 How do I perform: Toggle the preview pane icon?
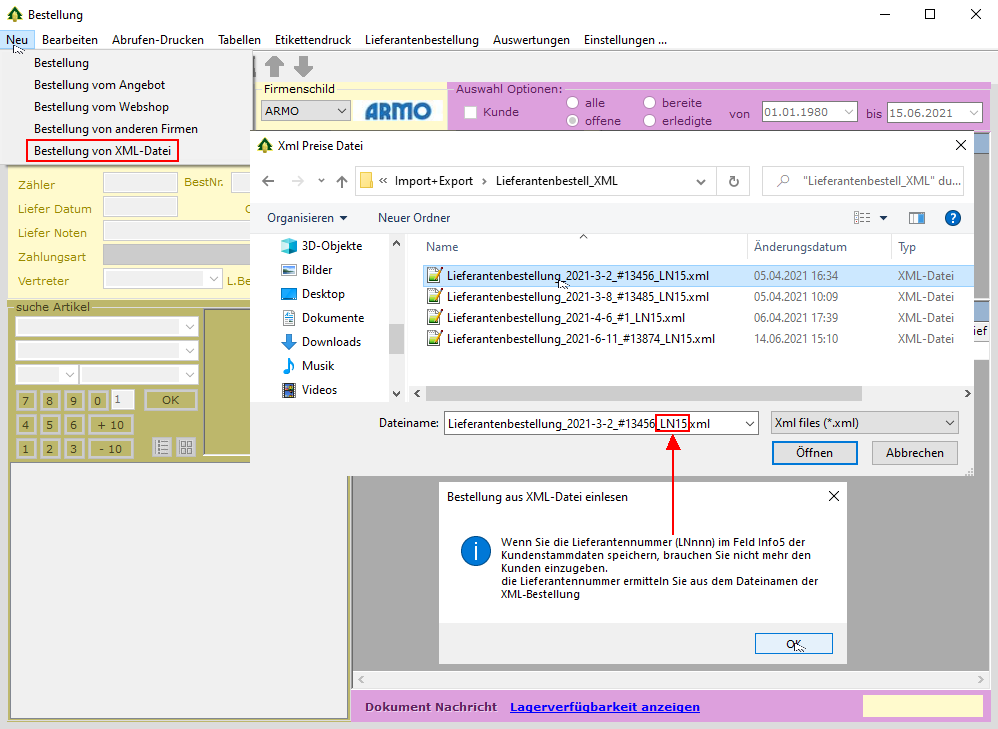916,218
